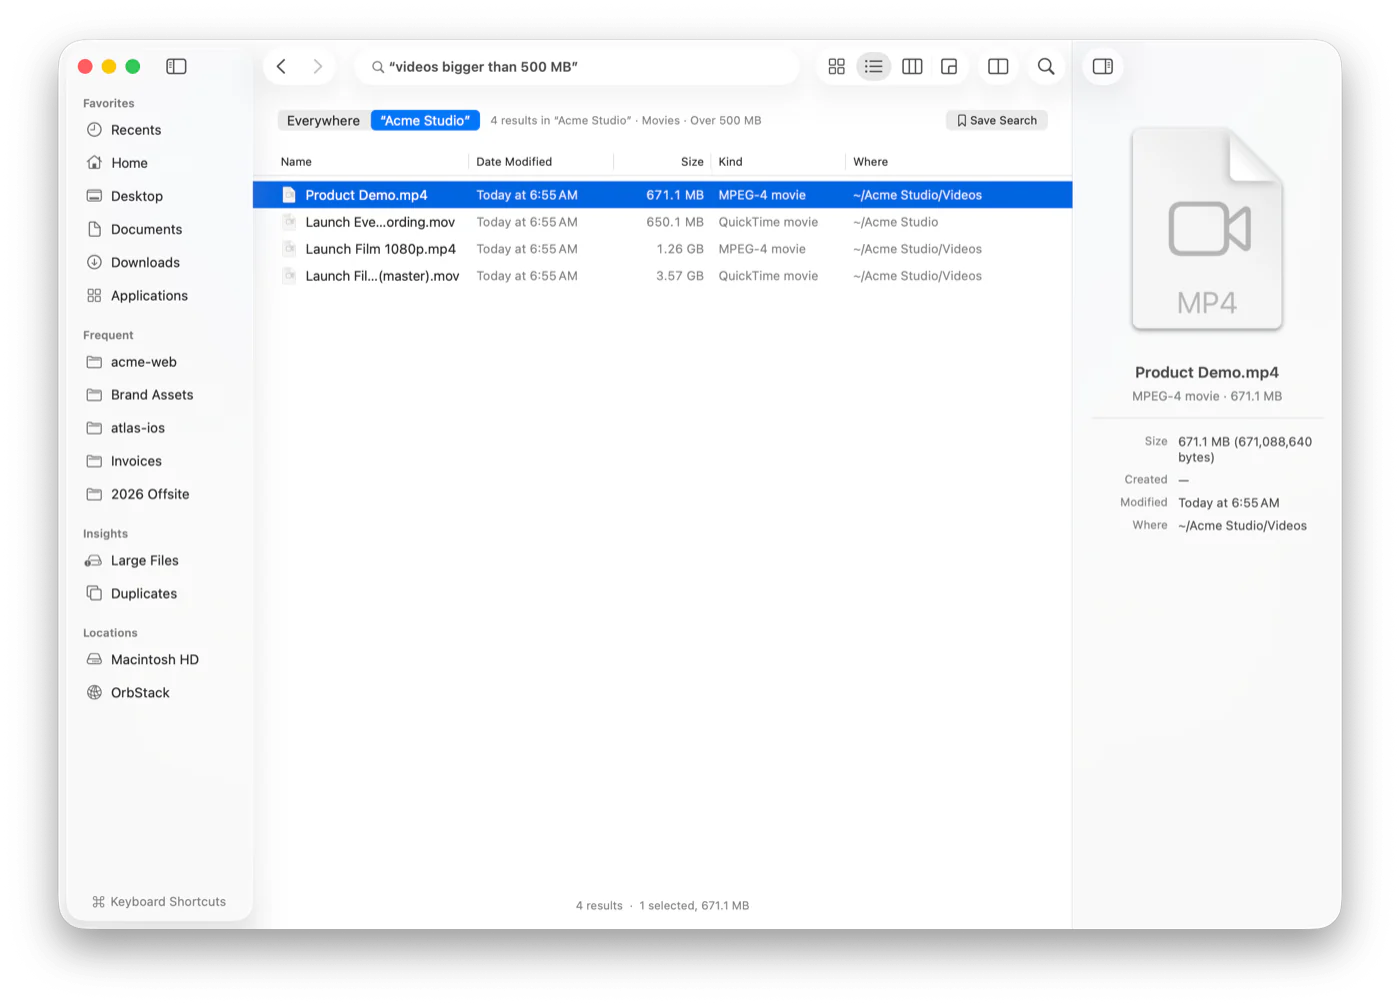Screen dimensions: 1400x1006
Task: Go back with the left chevron
Action: 282,66
